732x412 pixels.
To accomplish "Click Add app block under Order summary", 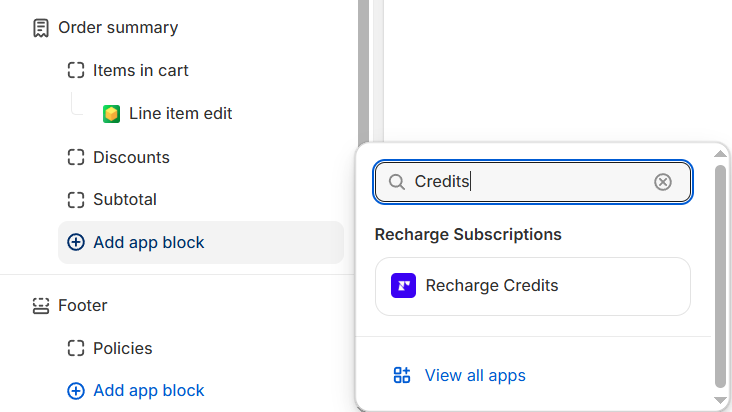I will tap(201, 243).
